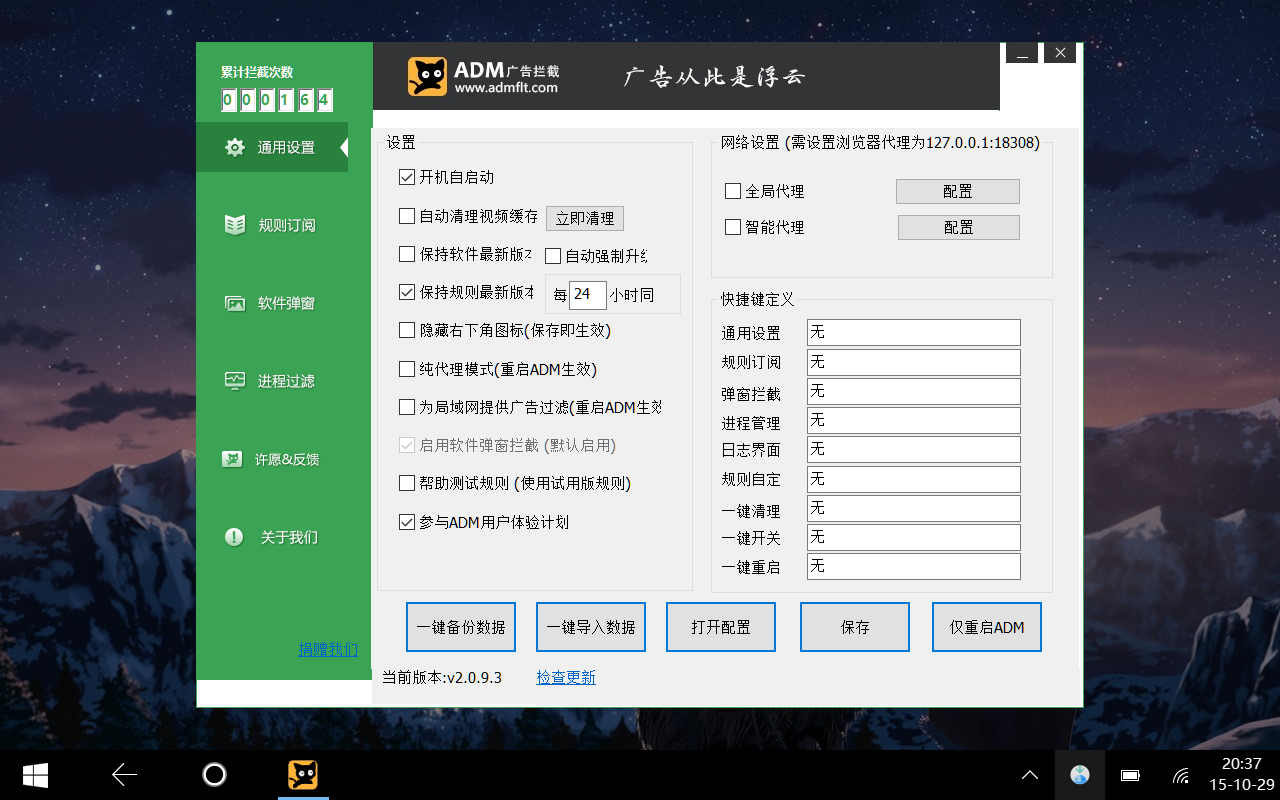Click 当前版本:v2.0.9.3 text

(442, 678)
